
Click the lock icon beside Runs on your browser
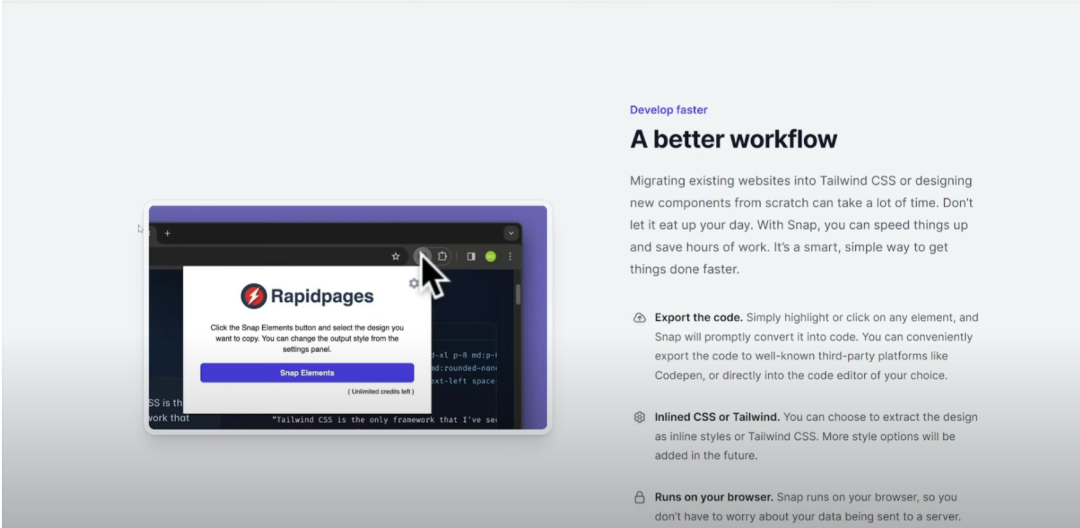coord(639,497)
